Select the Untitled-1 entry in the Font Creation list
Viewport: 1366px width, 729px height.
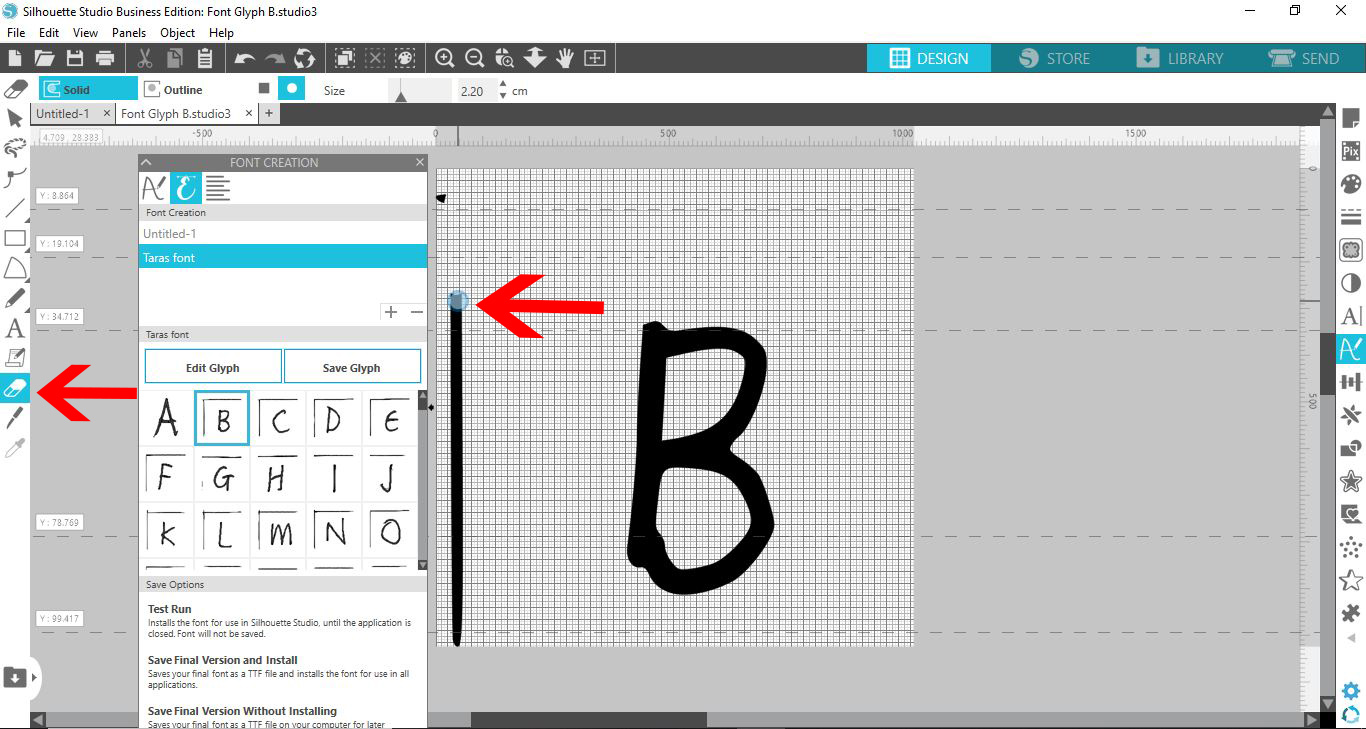283,233
